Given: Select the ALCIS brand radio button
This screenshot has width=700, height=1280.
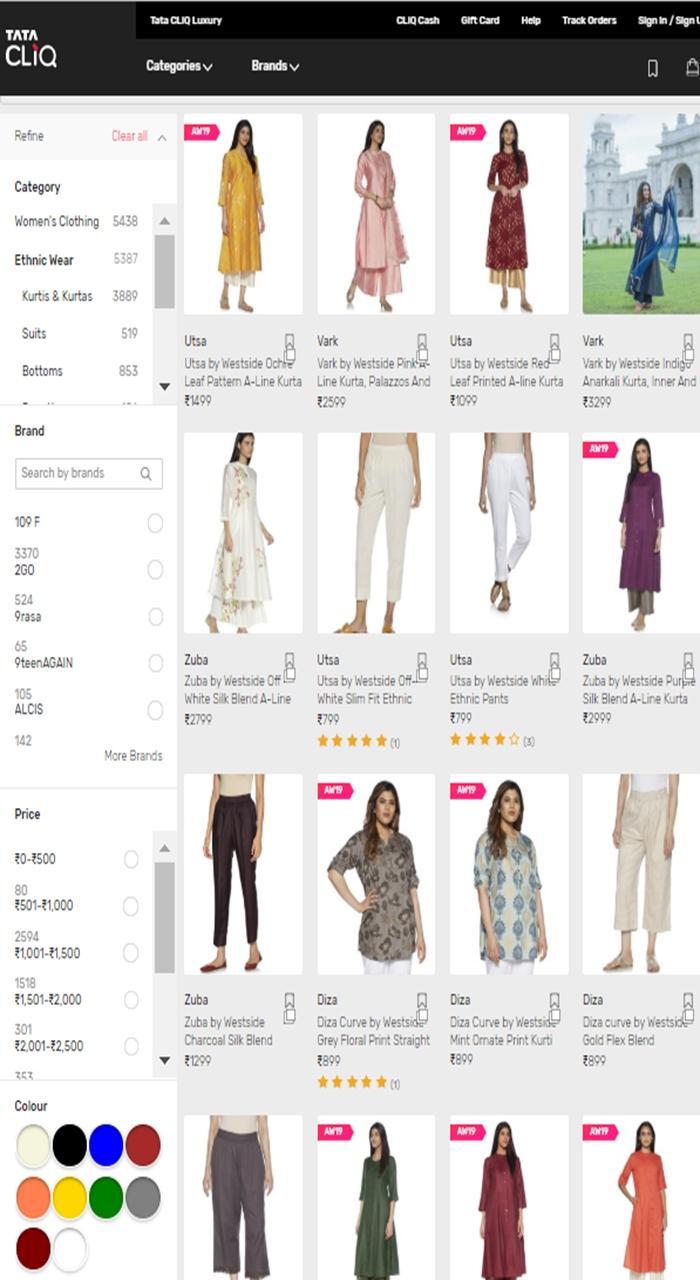Looking at the screenshot, I should point(155,710).
